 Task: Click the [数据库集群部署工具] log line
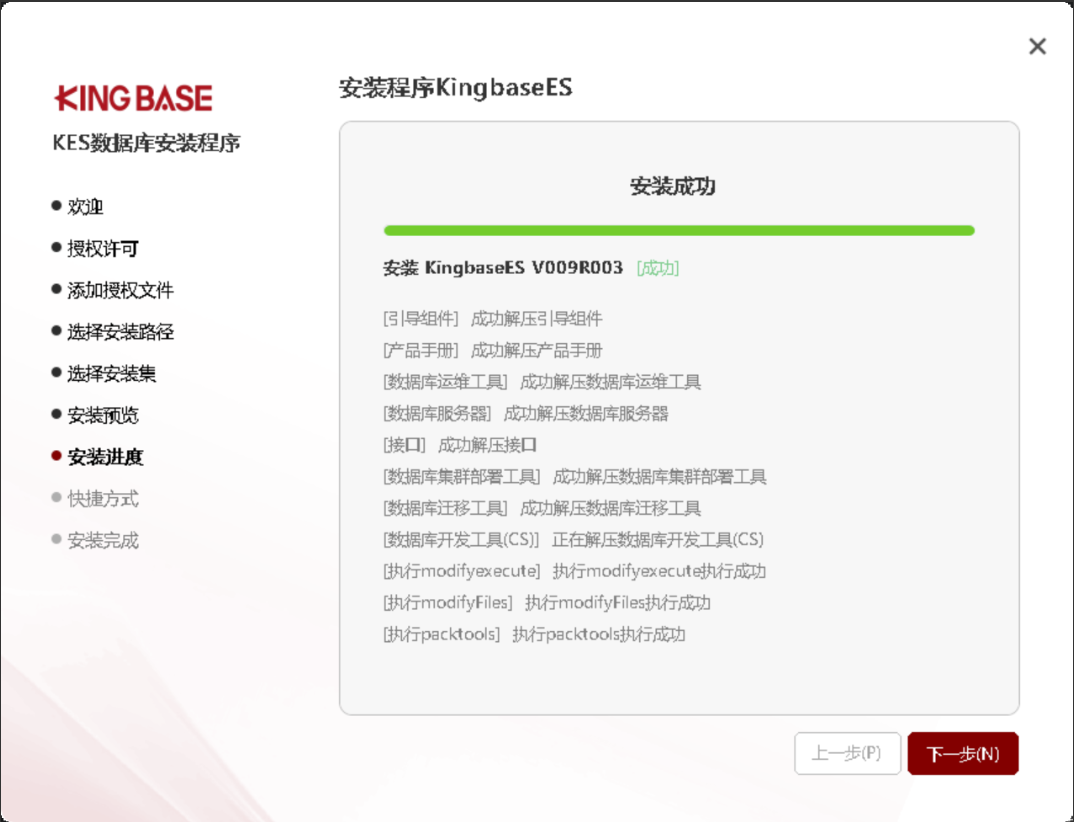click(x=575, y=476)
